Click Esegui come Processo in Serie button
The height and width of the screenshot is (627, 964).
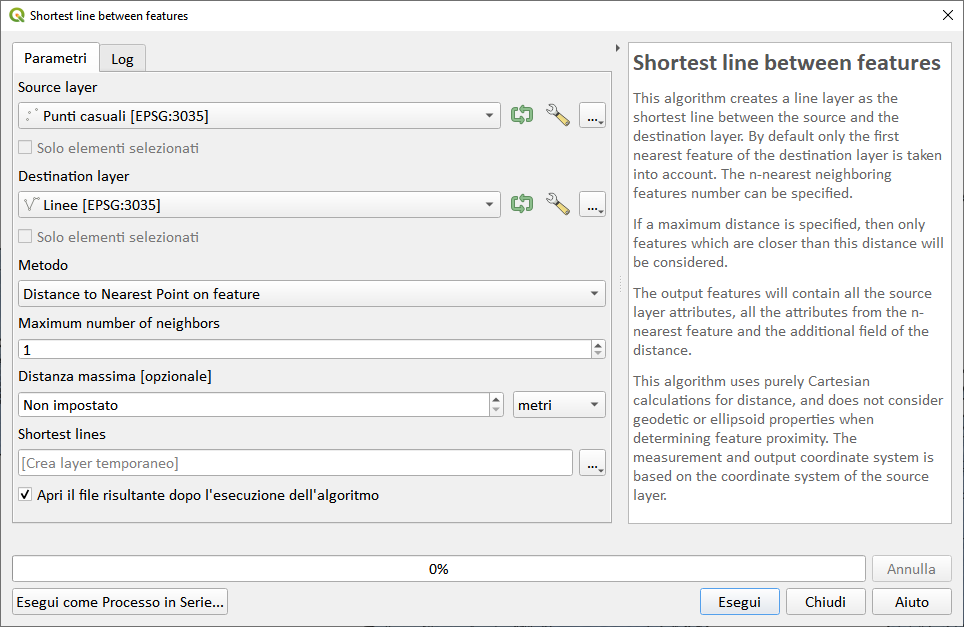pos(120,602)
